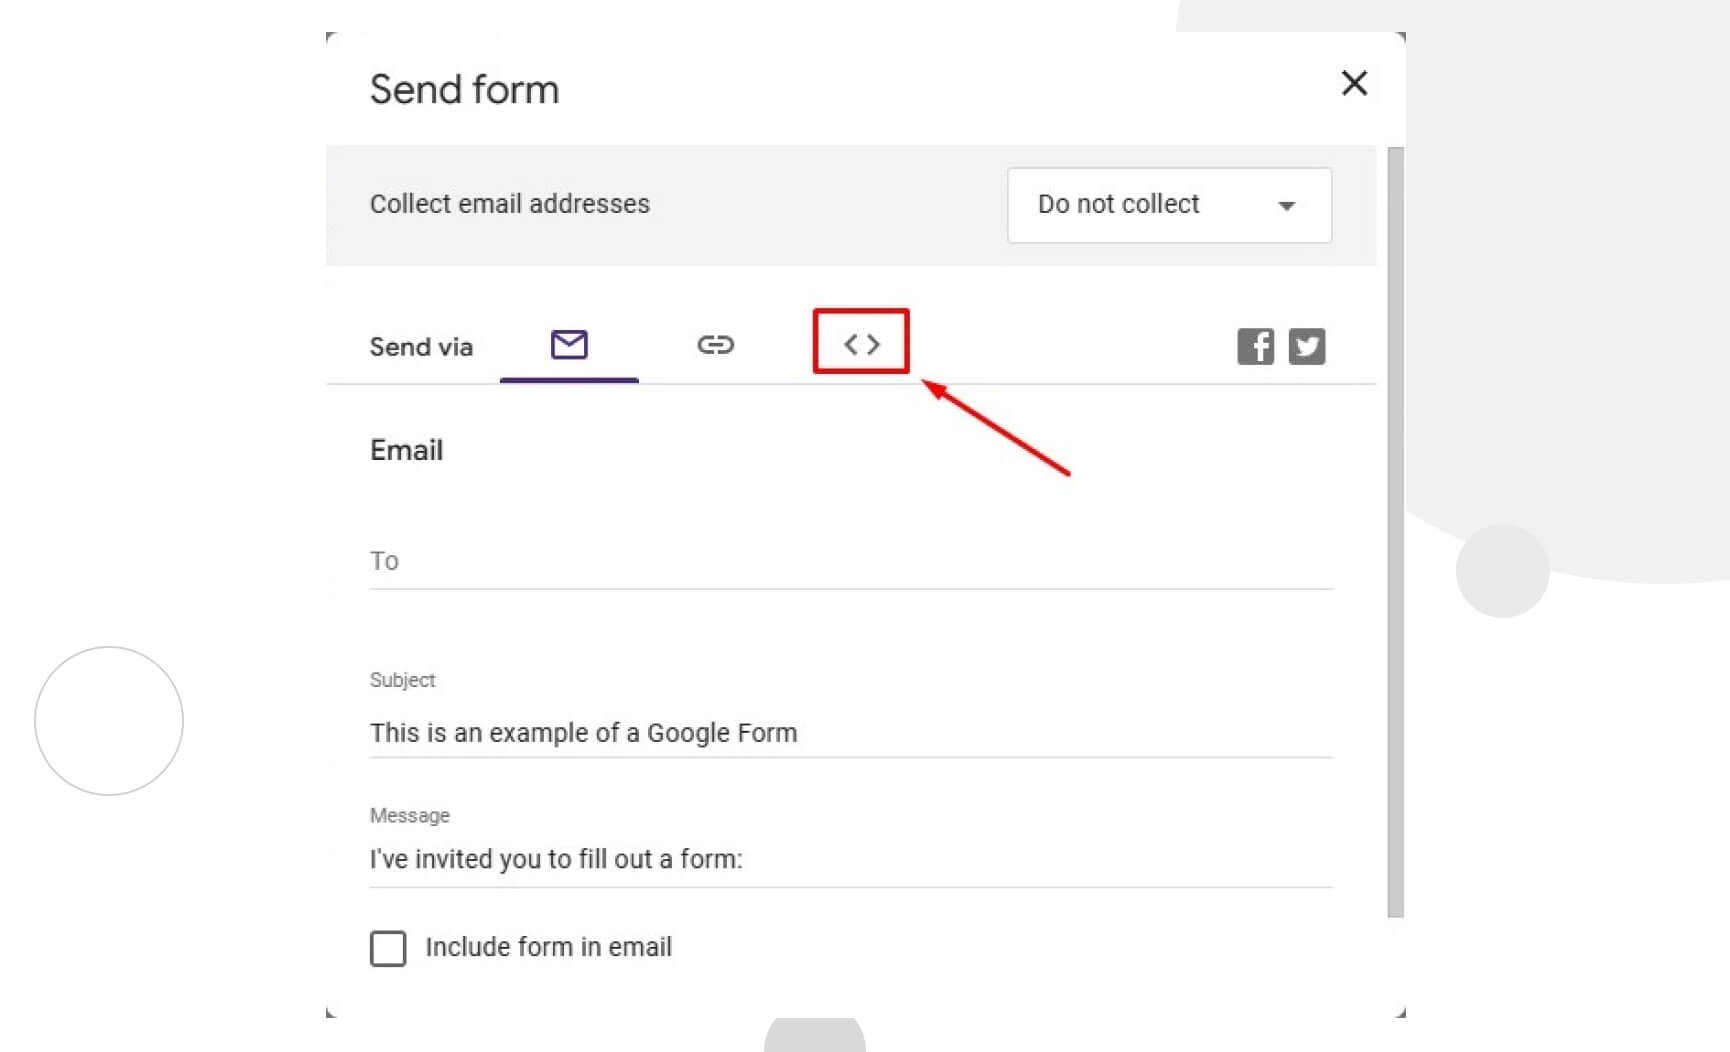The width and height of the screenshot is (1730, 1052).
Task: Open the 'Do not collect' dropdown
Action: [x=1169, y=205]
